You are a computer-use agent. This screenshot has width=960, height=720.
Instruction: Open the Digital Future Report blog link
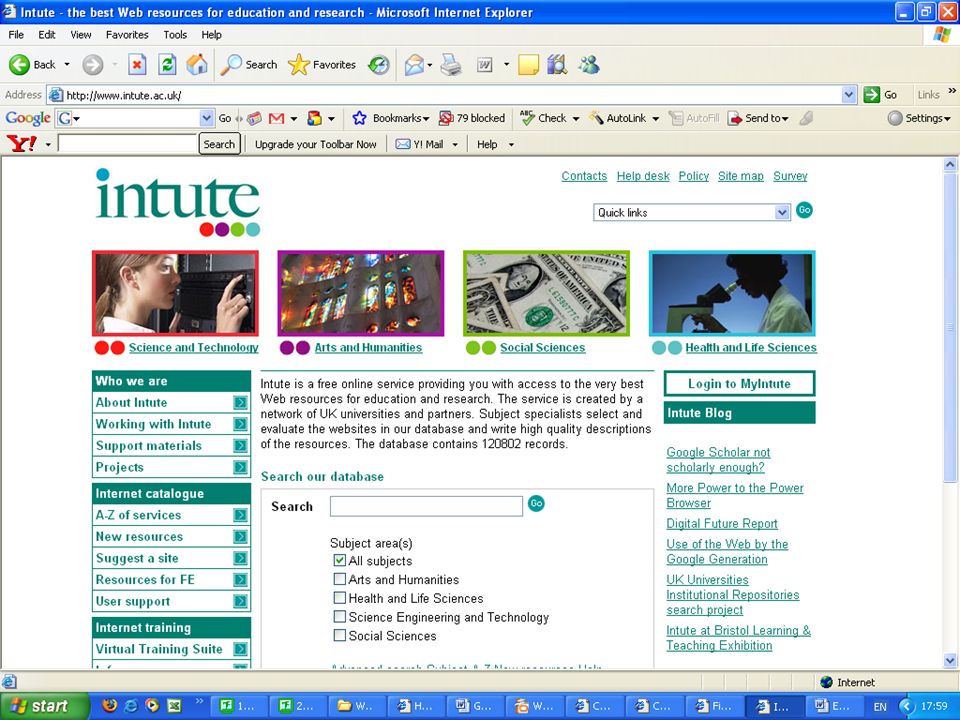coord(722,523)
